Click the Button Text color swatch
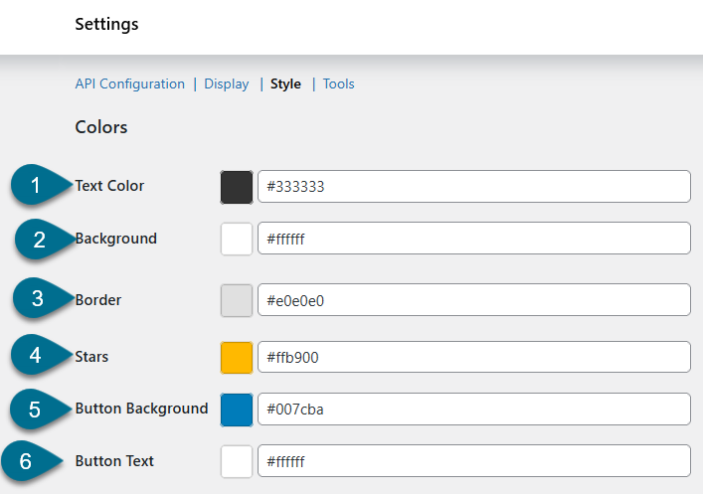This screenshot has height=494, width=703. pyautogui.click(x=236, y=461)
